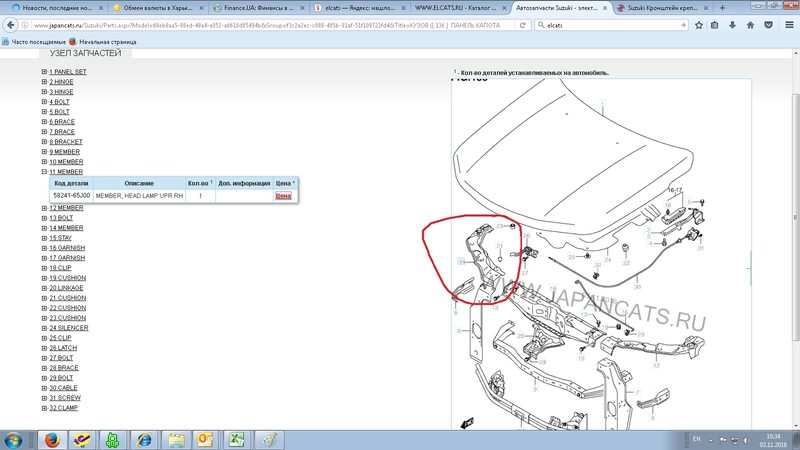This screenshot has width=800, height=450.
Task: Show site info icon in address bar
Action: click(24, 25)
